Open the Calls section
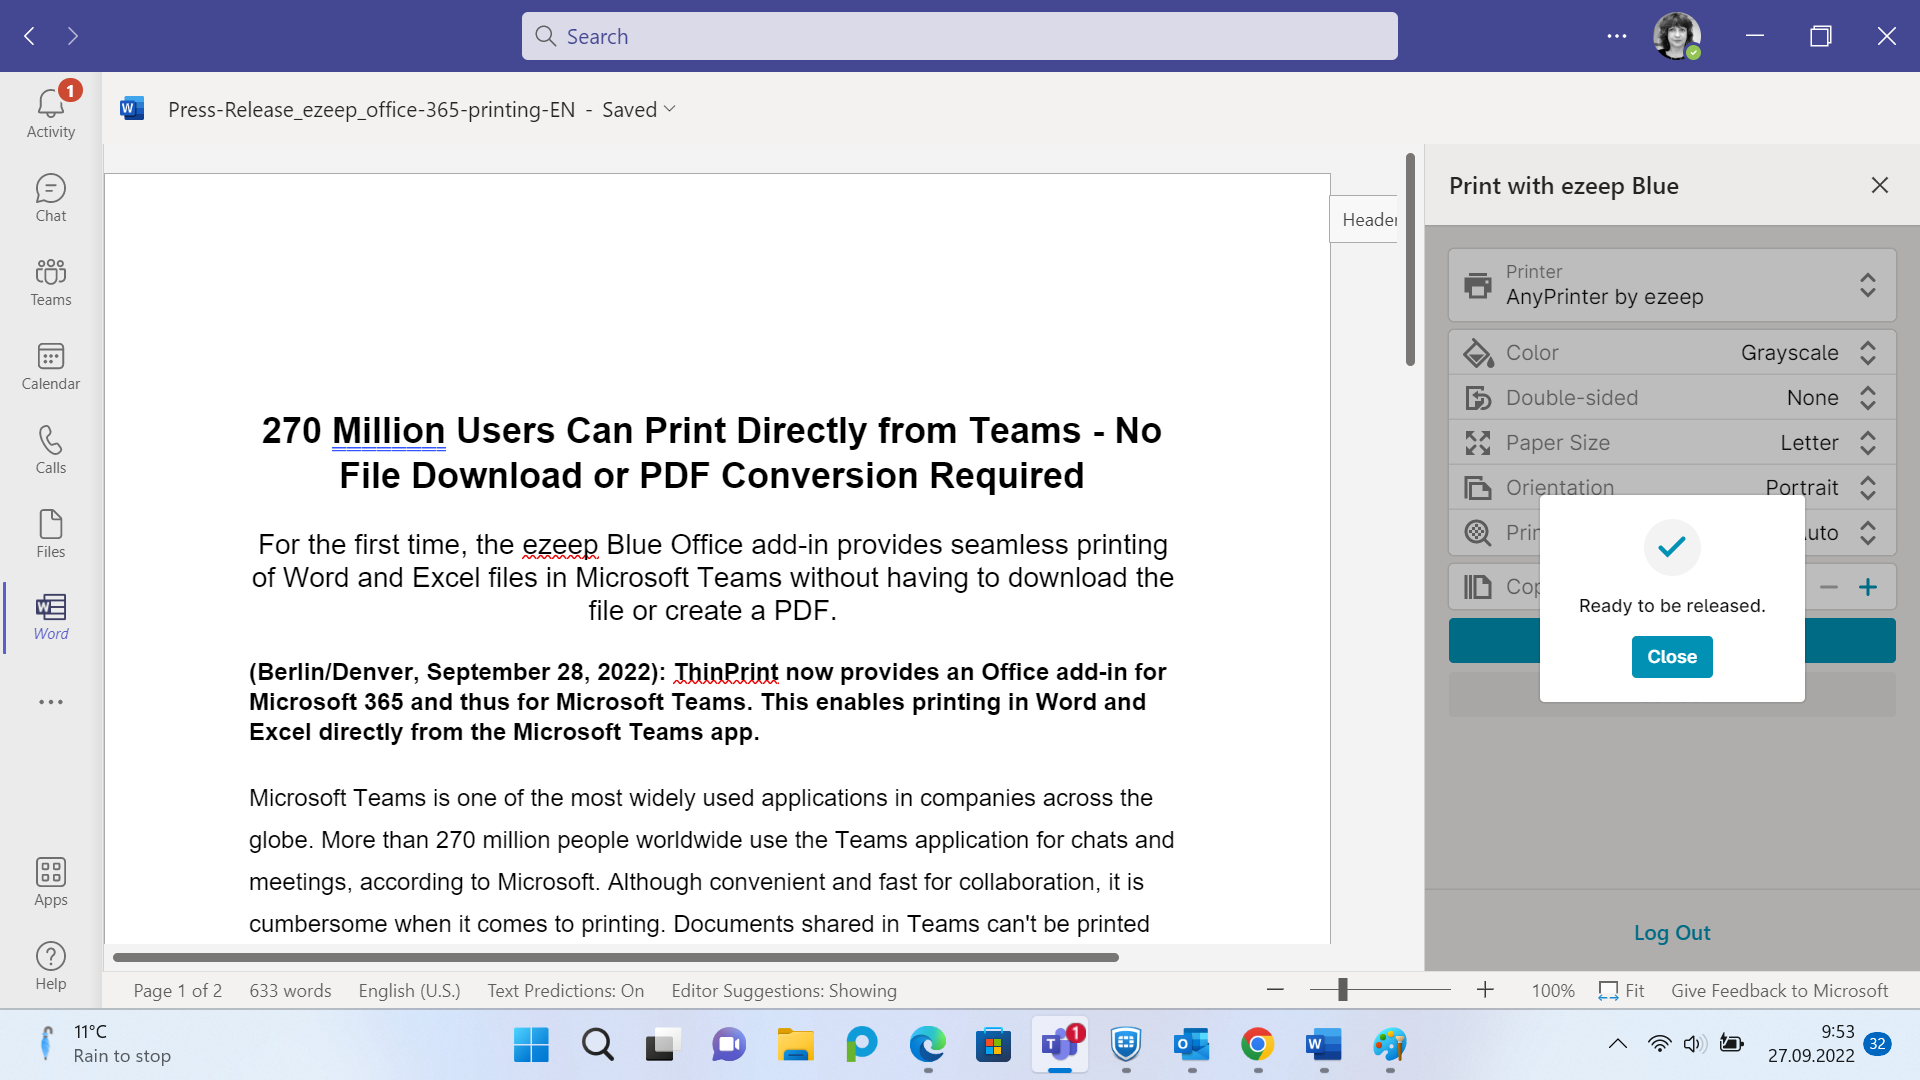This screenshot has height=1080, width=1920. point(51,450)
